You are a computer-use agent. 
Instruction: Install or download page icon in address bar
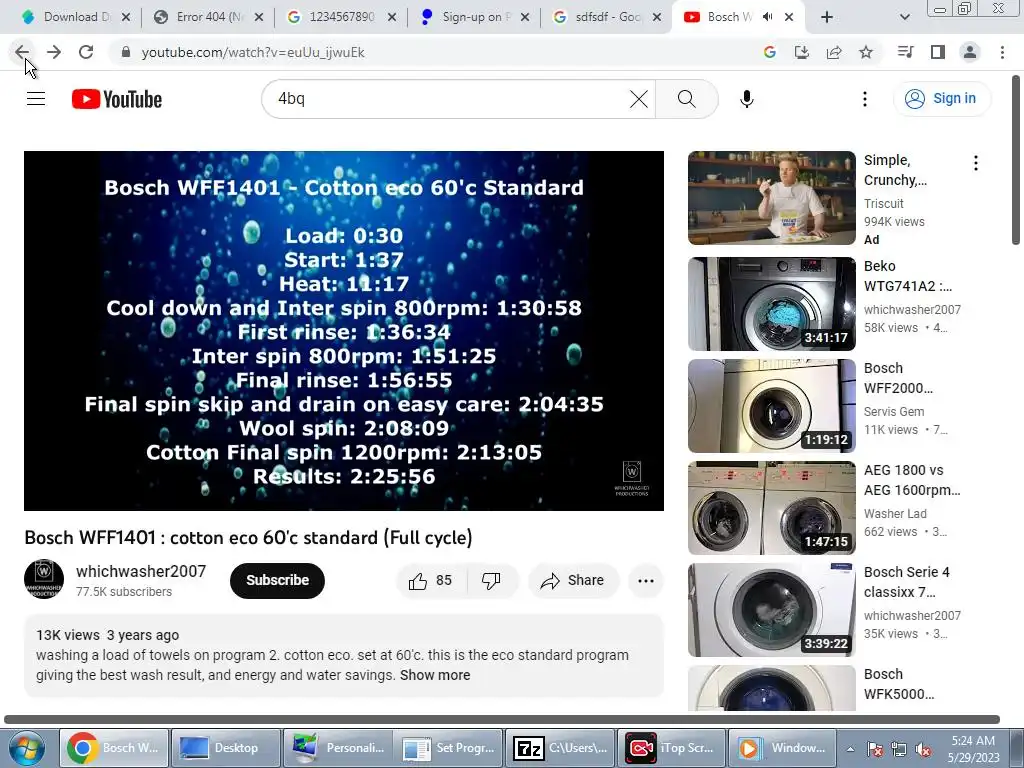(x=801, y=52)
